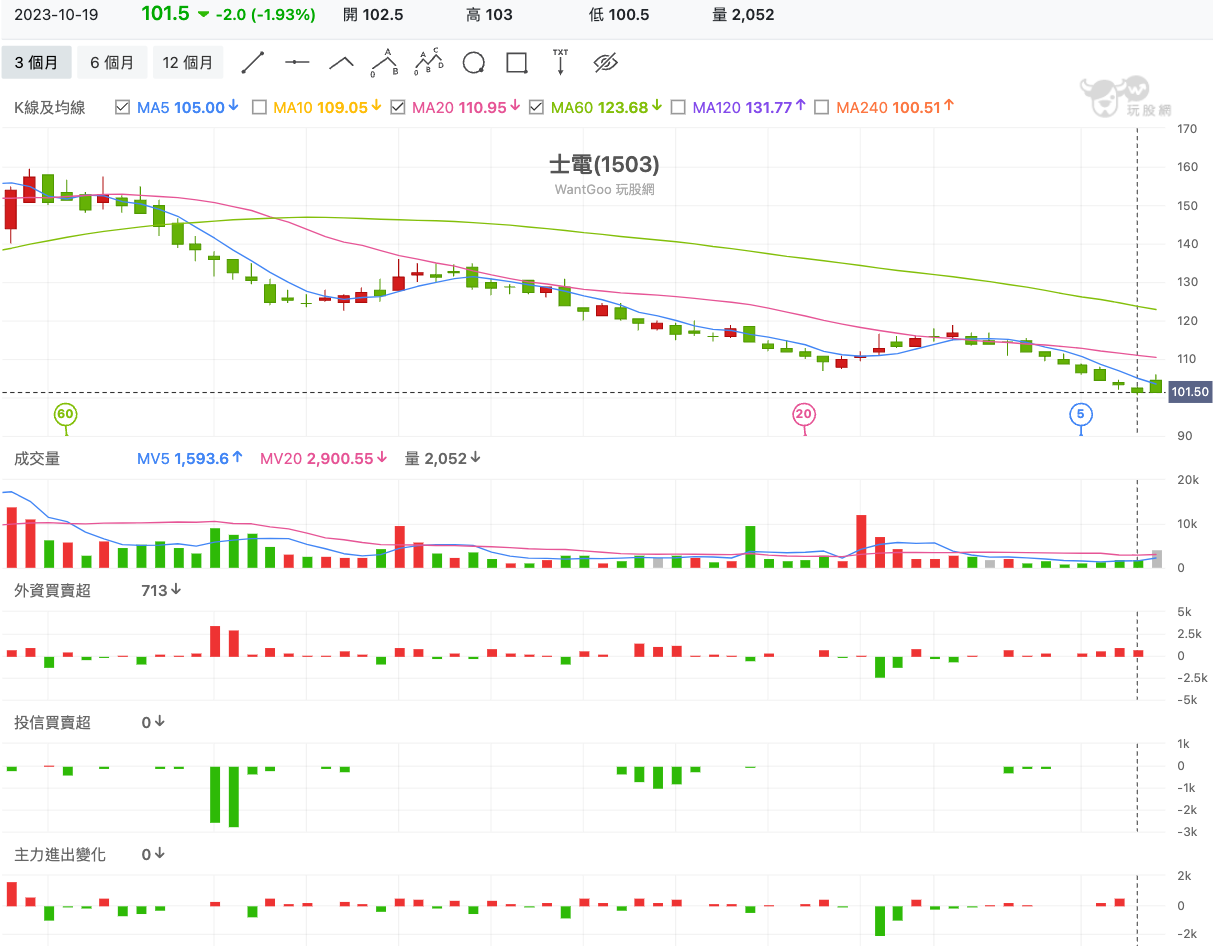The image size is (1213, 946).
Task: Select the rectangle drawing tool
Action: coord(517,63)
